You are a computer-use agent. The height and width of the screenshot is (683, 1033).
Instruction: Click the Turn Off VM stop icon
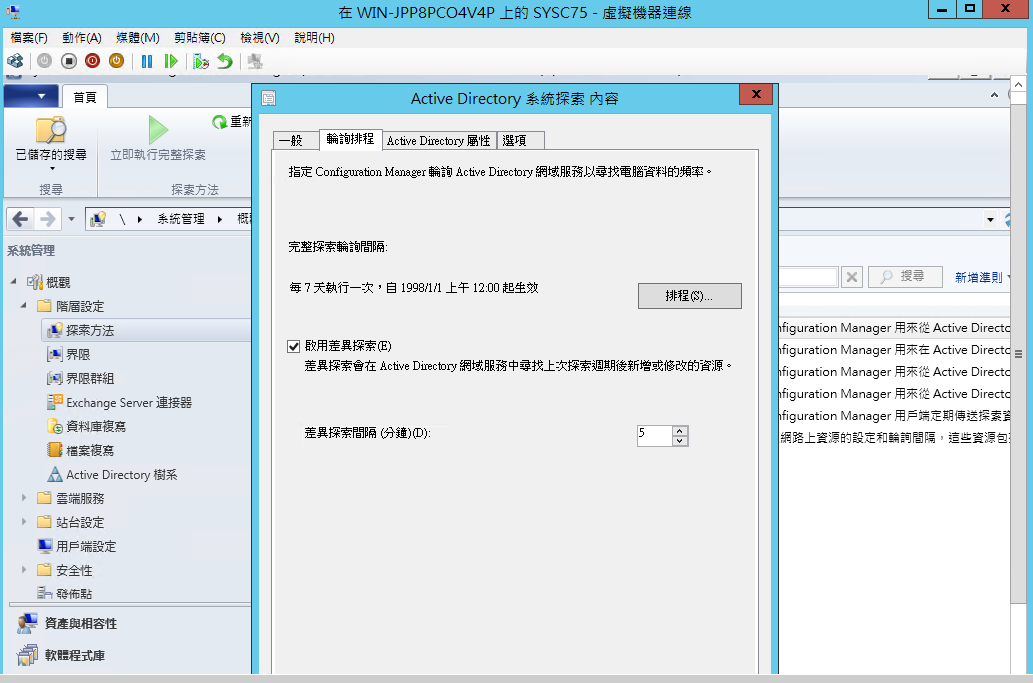(69, 61)
